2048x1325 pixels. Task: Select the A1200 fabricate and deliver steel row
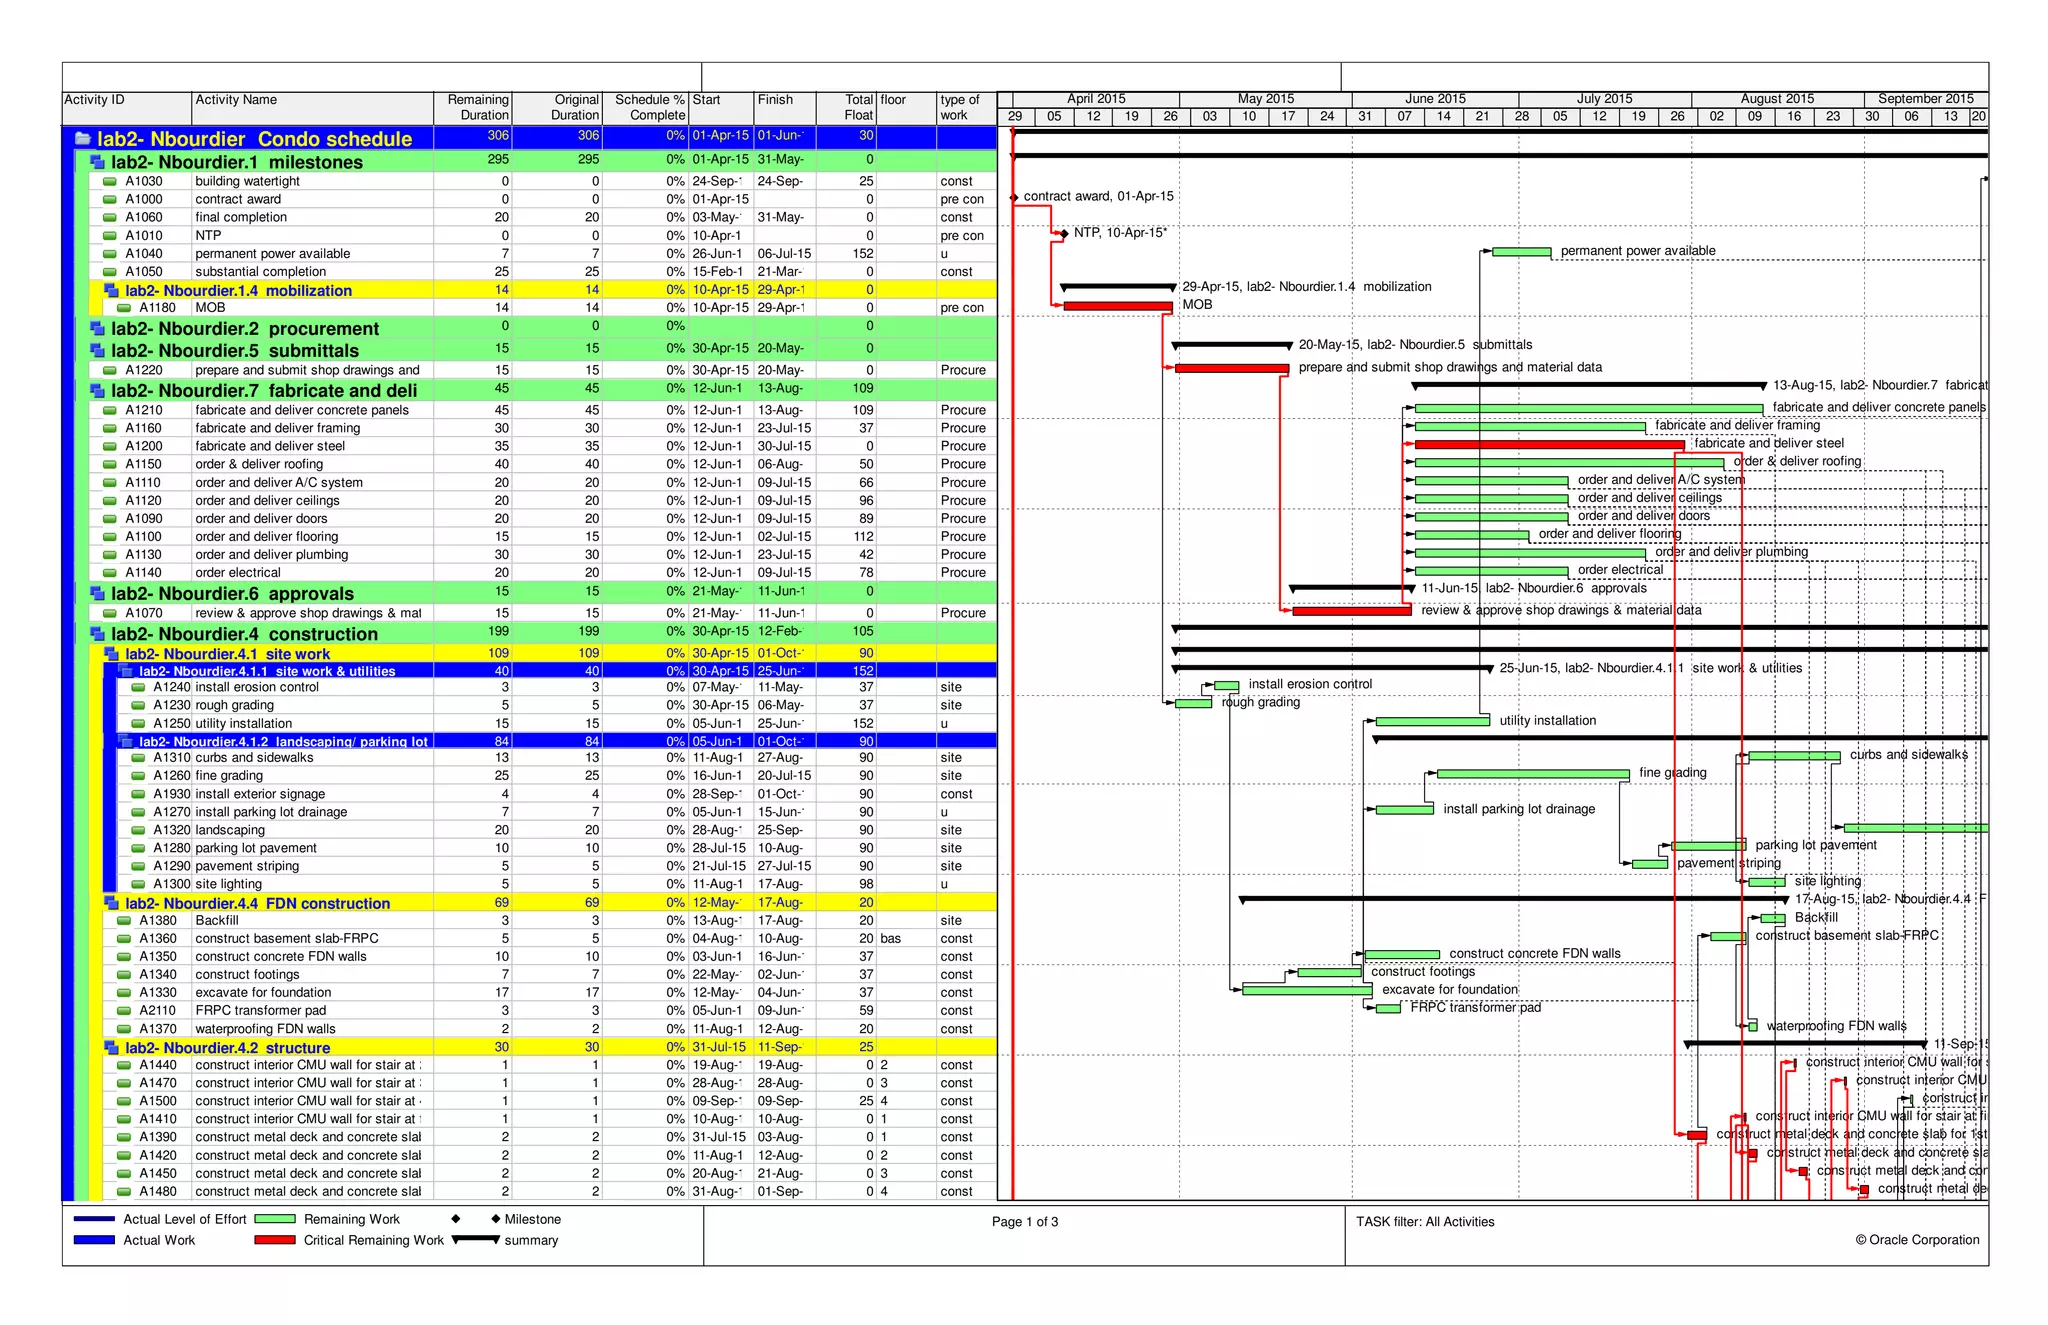270,447
